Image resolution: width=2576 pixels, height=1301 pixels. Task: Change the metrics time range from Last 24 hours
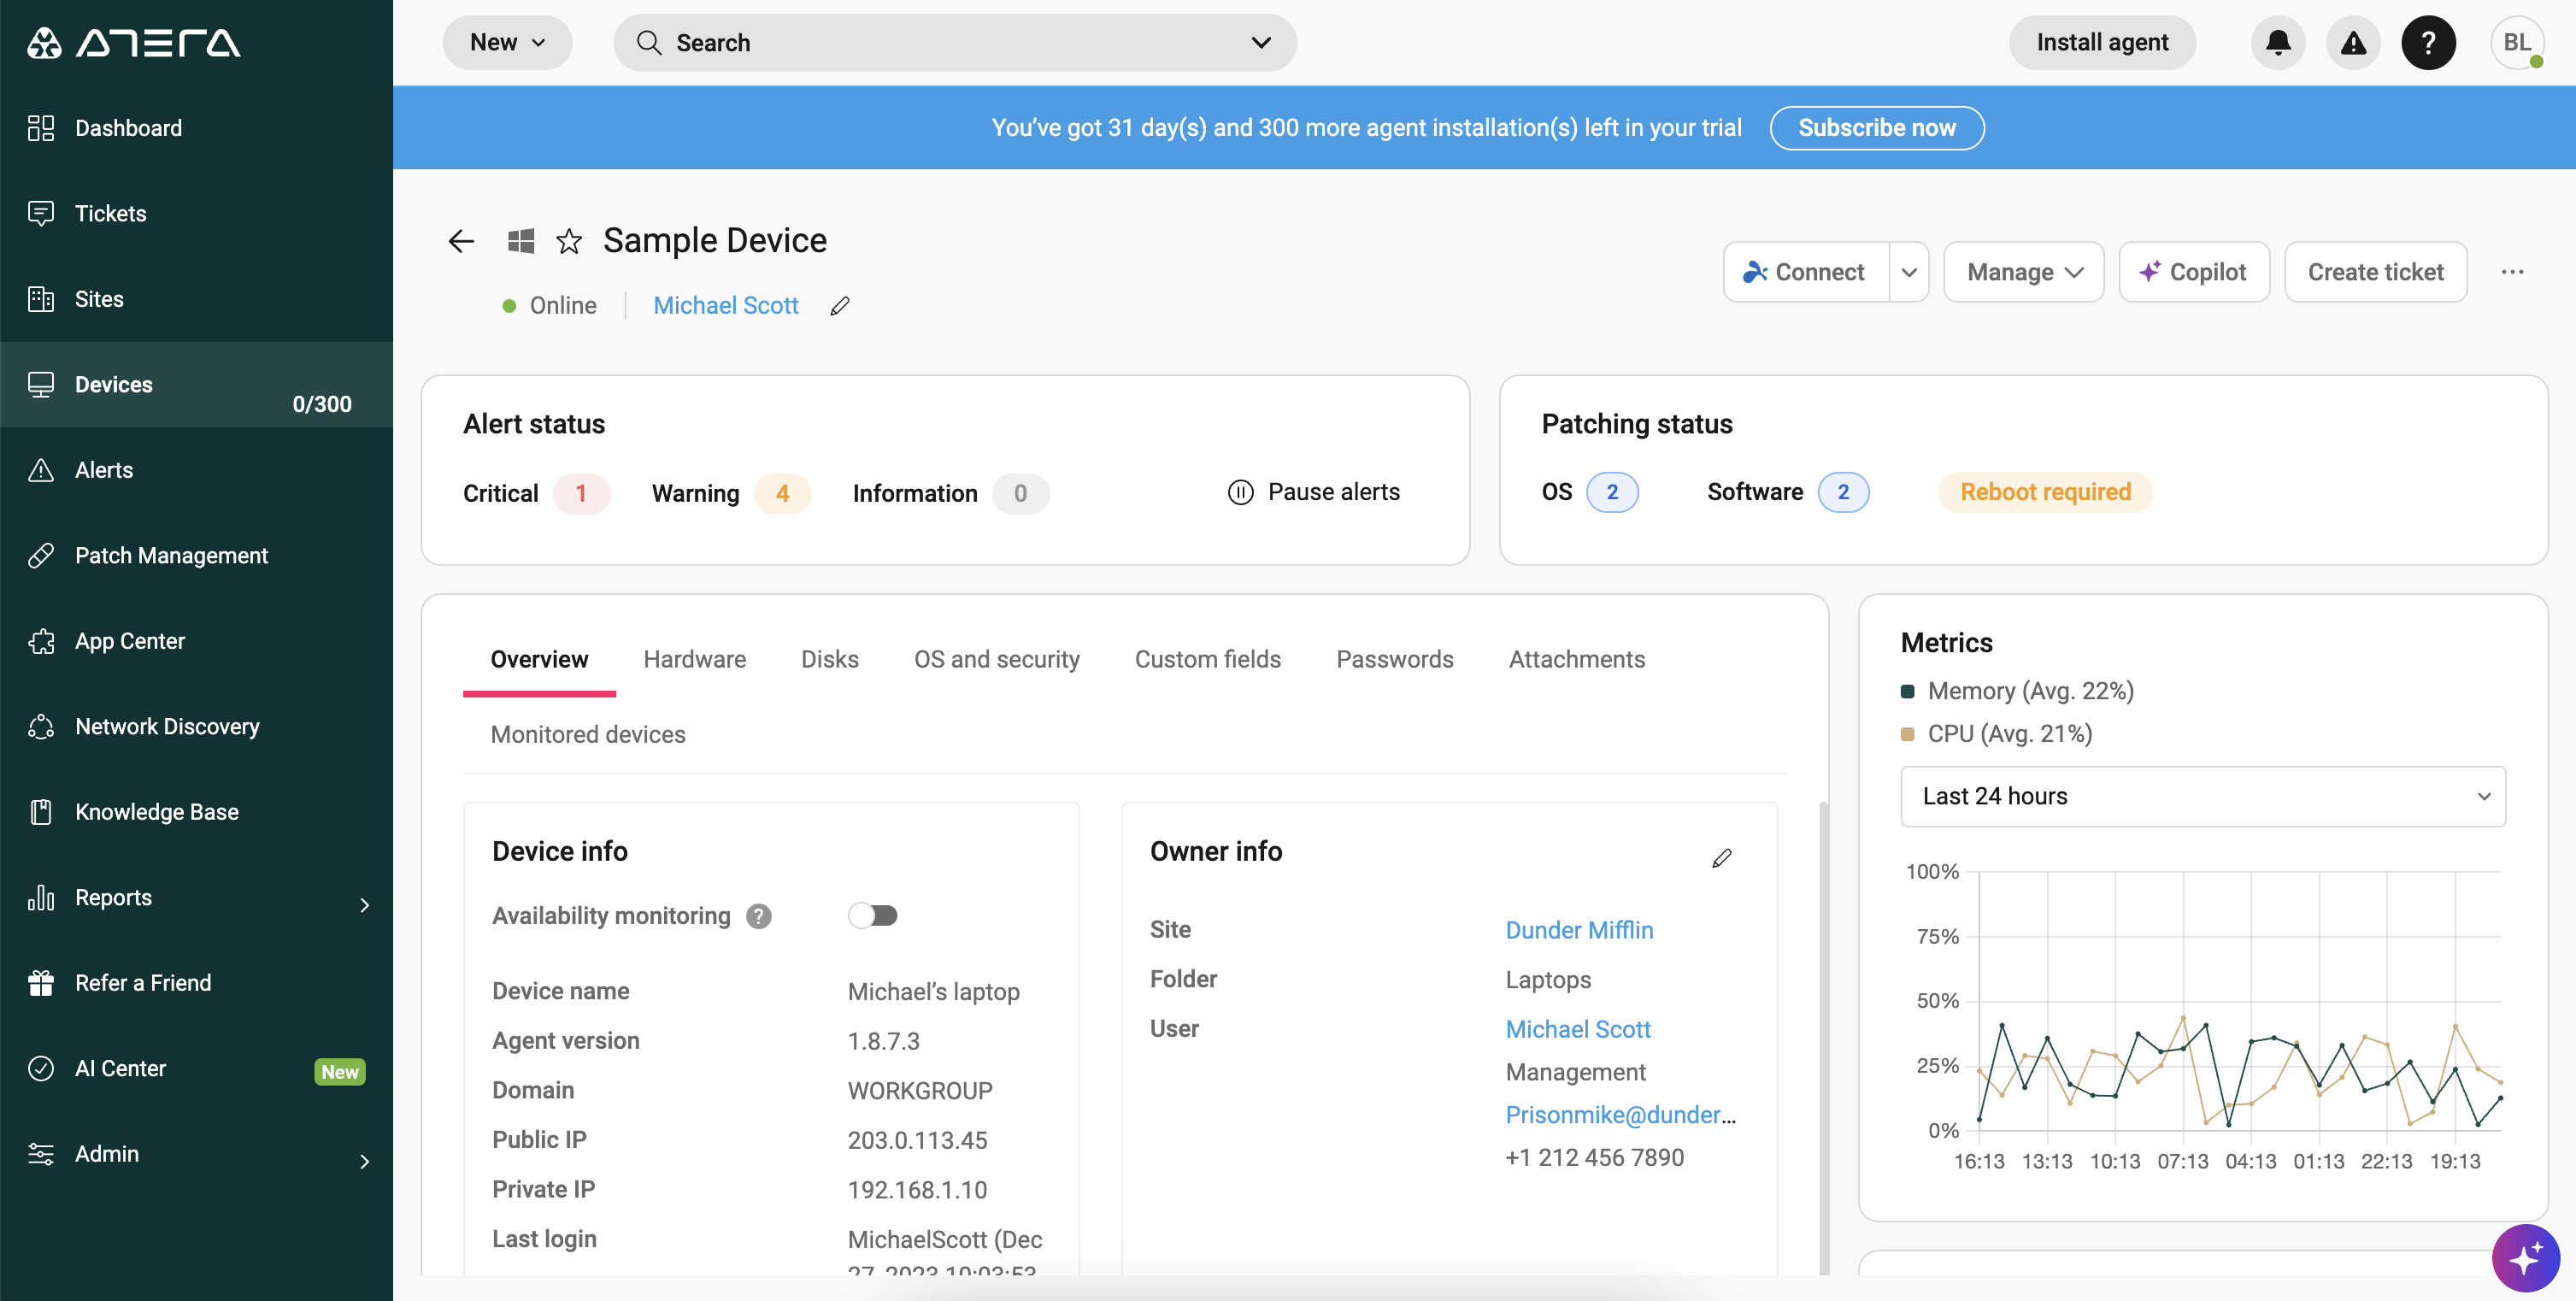coord(2201,796)
